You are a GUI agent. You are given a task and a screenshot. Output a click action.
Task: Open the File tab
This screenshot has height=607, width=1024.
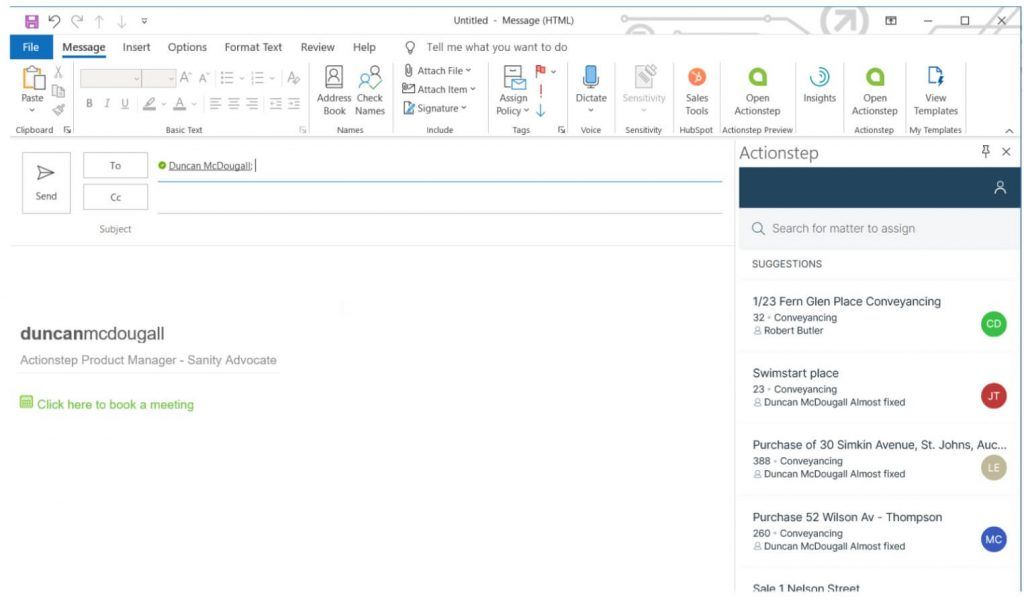(31, 47)
